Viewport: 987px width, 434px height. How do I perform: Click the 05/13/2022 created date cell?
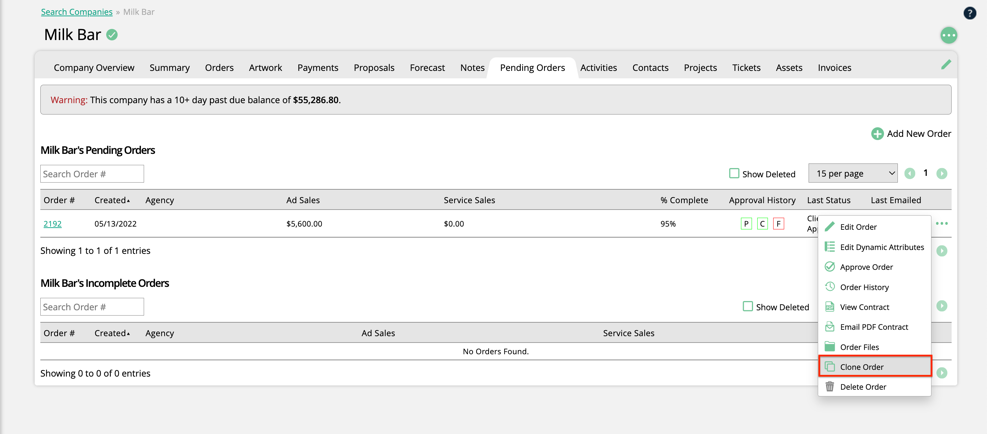(x=116, y=224)
